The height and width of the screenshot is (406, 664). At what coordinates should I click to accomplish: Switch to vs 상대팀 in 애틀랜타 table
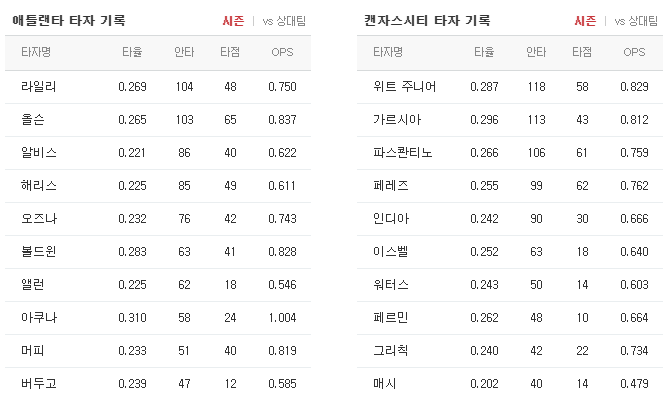pos(284,21)
